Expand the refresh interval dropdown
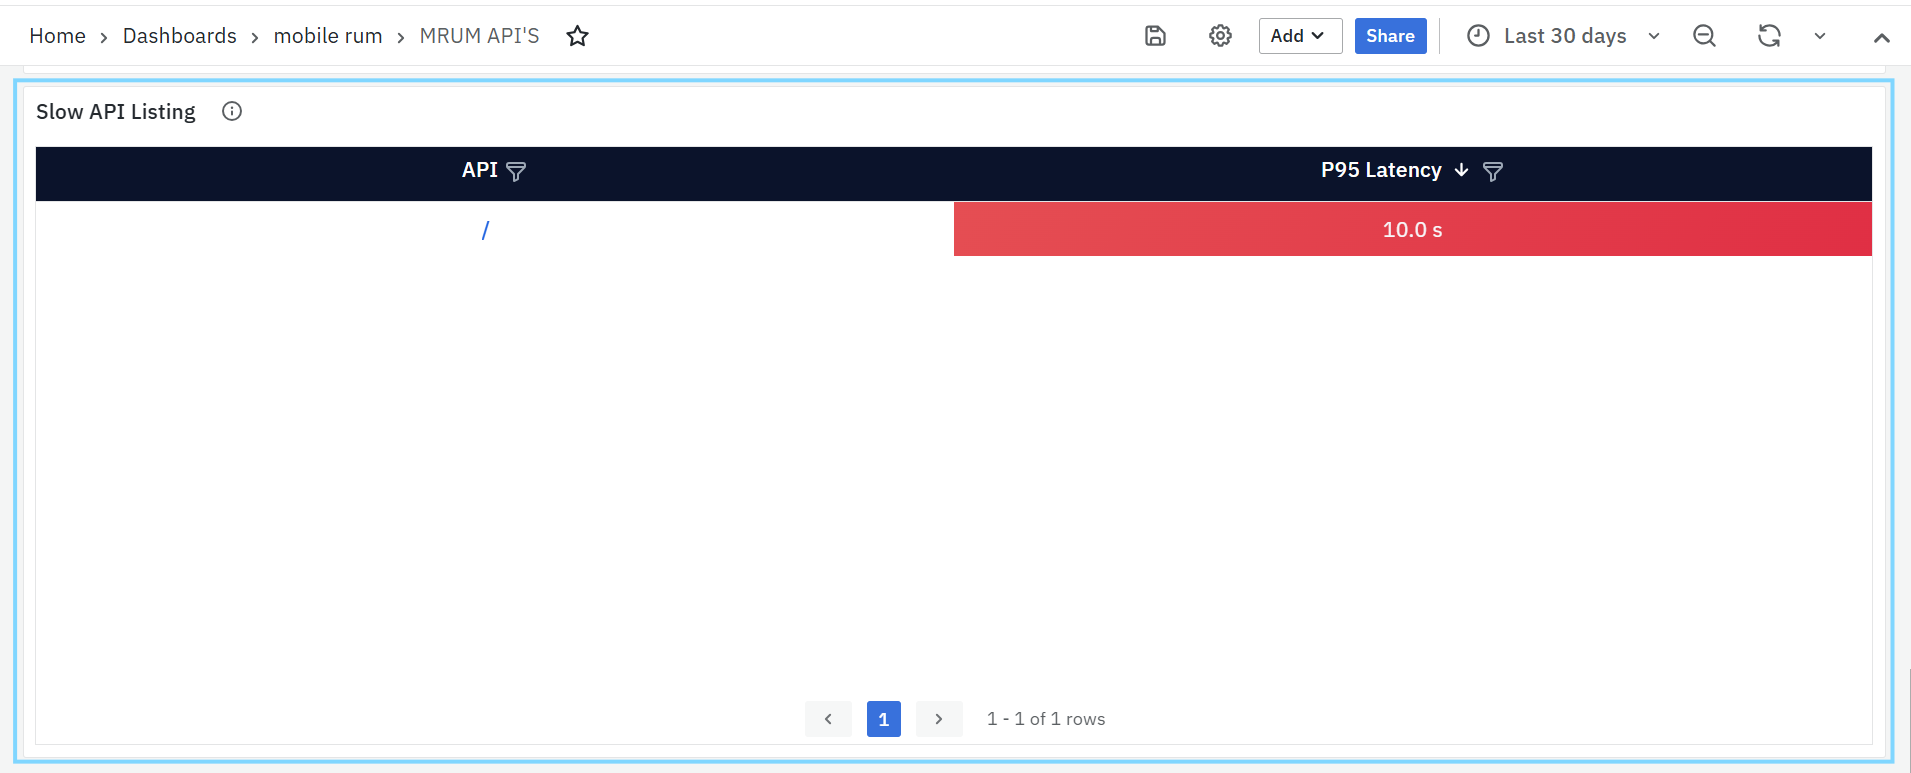1911x773 pixels. pos(1820,36)
